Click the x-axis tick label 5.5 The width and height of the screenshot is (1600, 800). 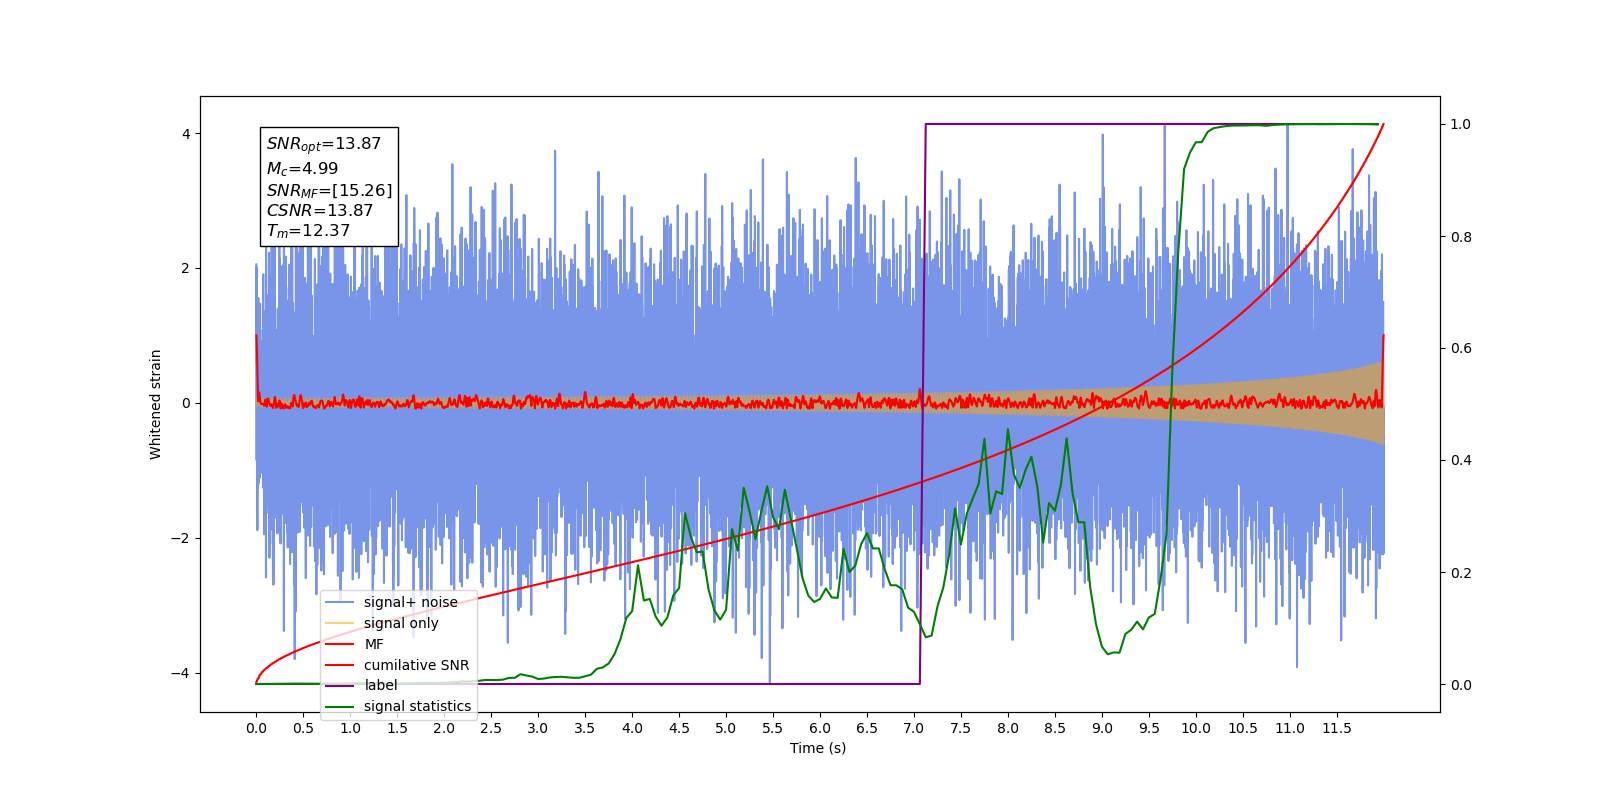773,728
